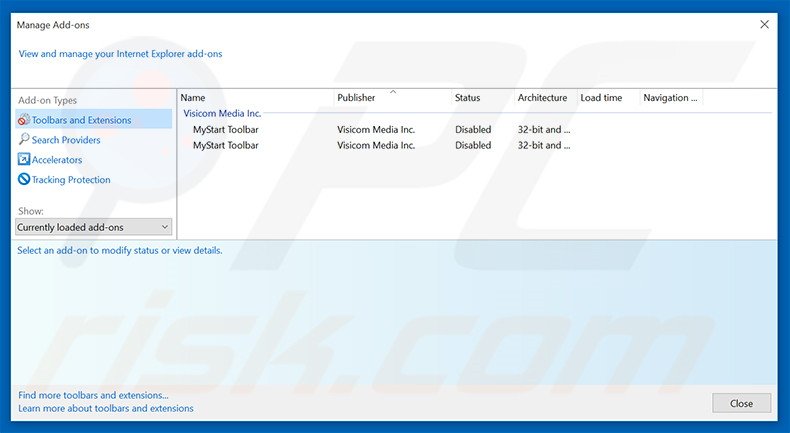Screen dimensions: 790x433
Task: Click the Tracking Protection icon
Action: coord(24,180)
